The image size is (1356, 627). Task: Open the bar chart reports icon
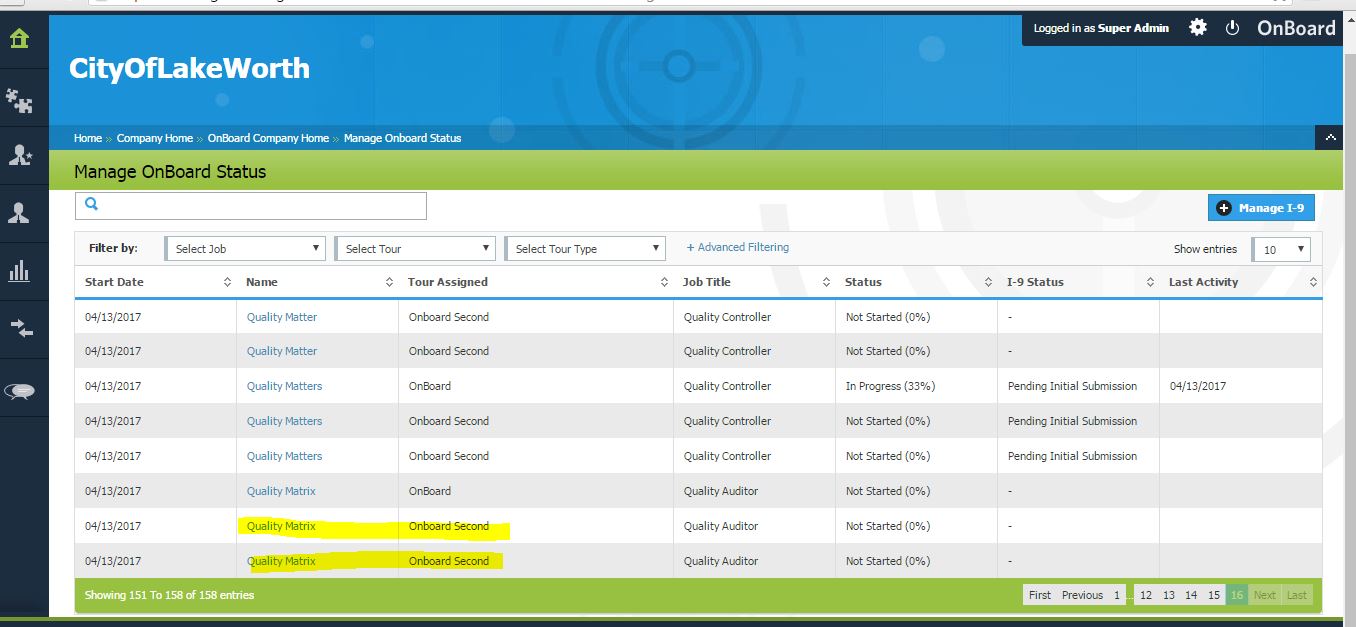click(19, 271)
